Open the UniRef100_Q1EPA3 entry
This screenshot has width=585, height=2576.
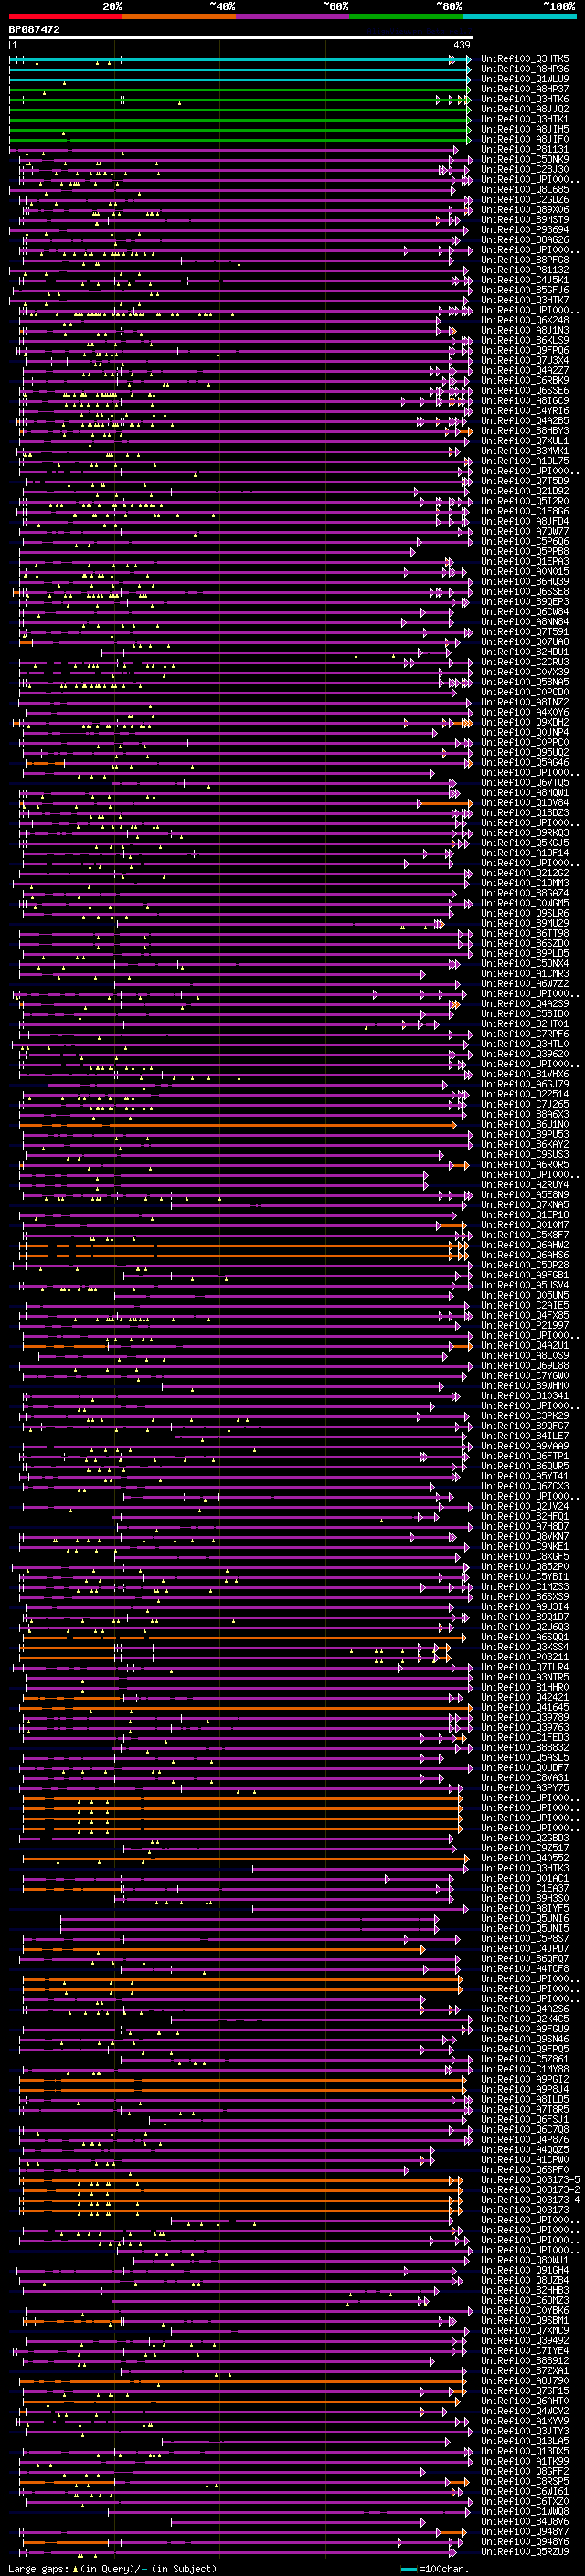click(x=525, y=561)
